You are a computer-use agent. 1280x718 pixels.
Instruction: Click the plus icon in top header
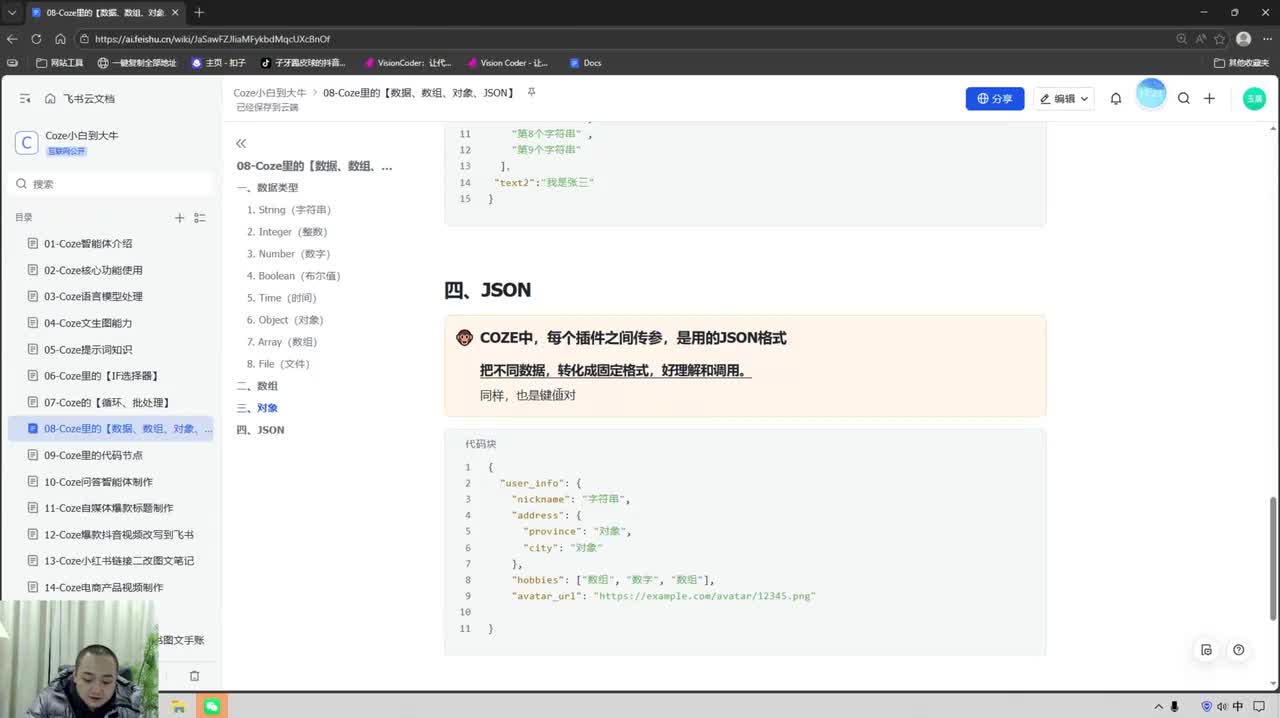[x=1209, y=99]
